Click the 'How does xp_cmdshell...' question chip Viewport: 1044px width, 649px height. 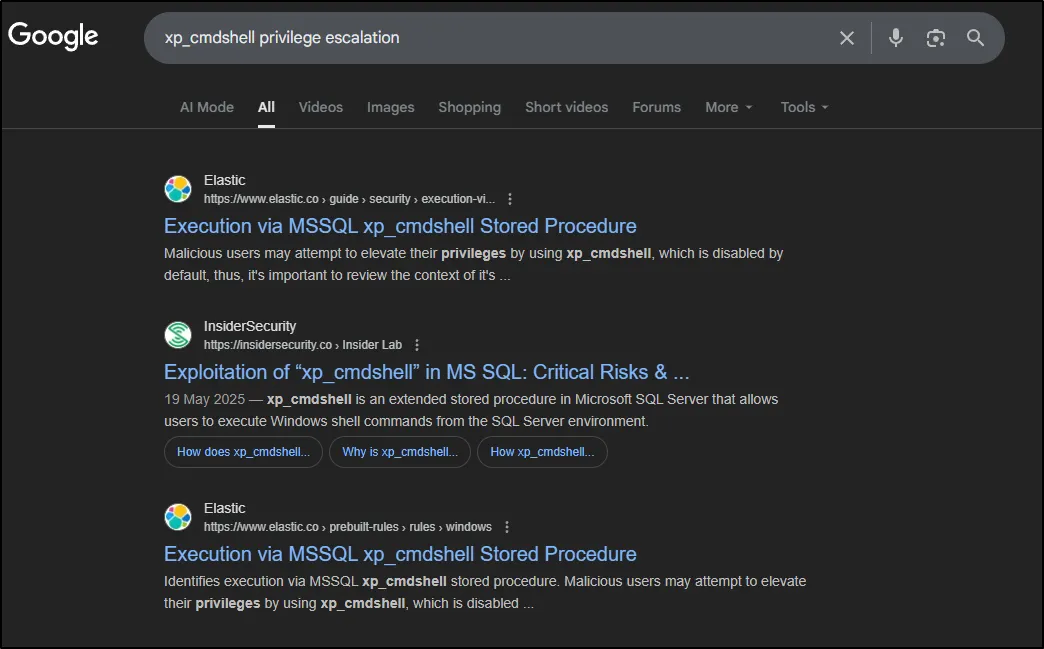click(x=243, y=452)
